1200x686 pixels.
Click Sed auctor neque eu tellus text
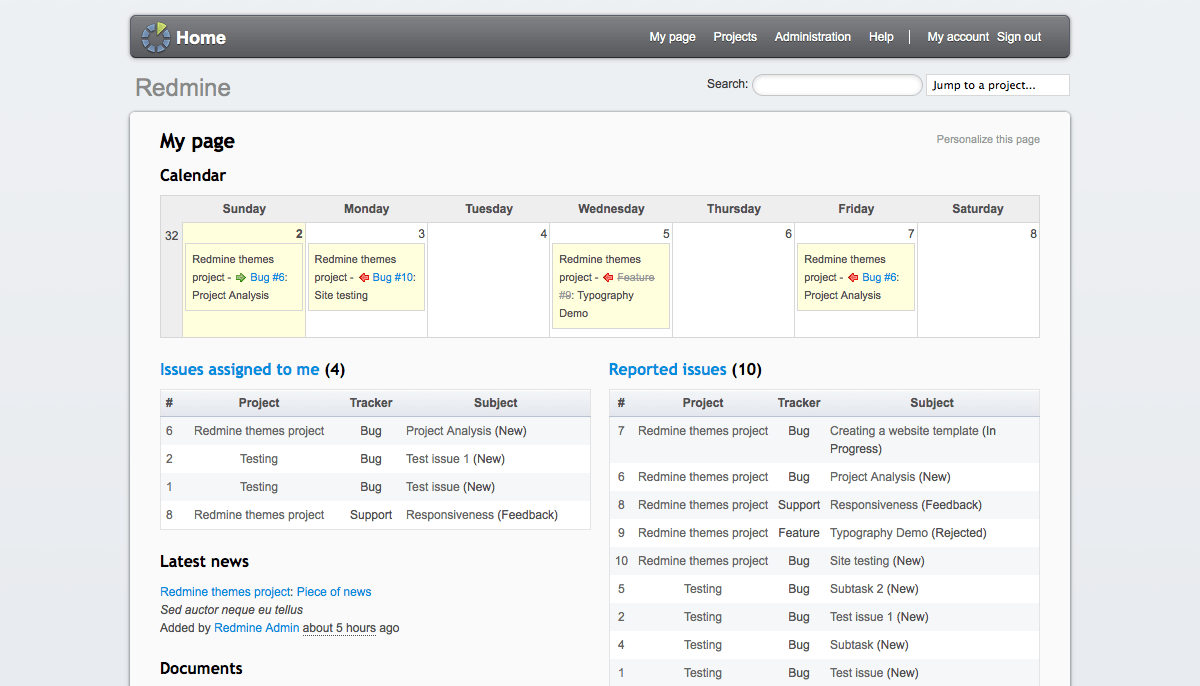point(231,610)
